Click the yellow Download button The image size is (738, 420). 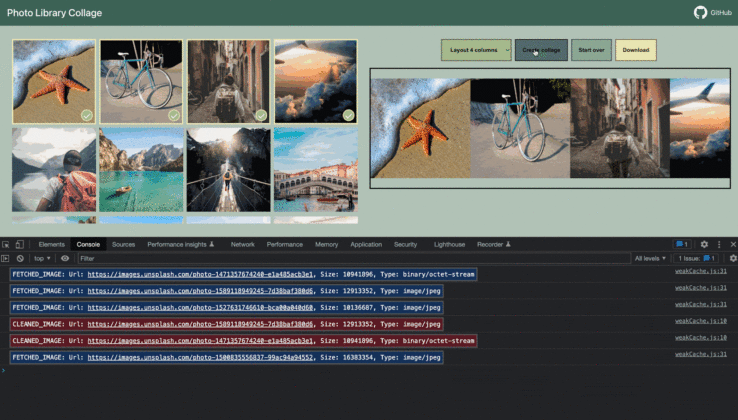pyautogui.click(x=635, y=50)
